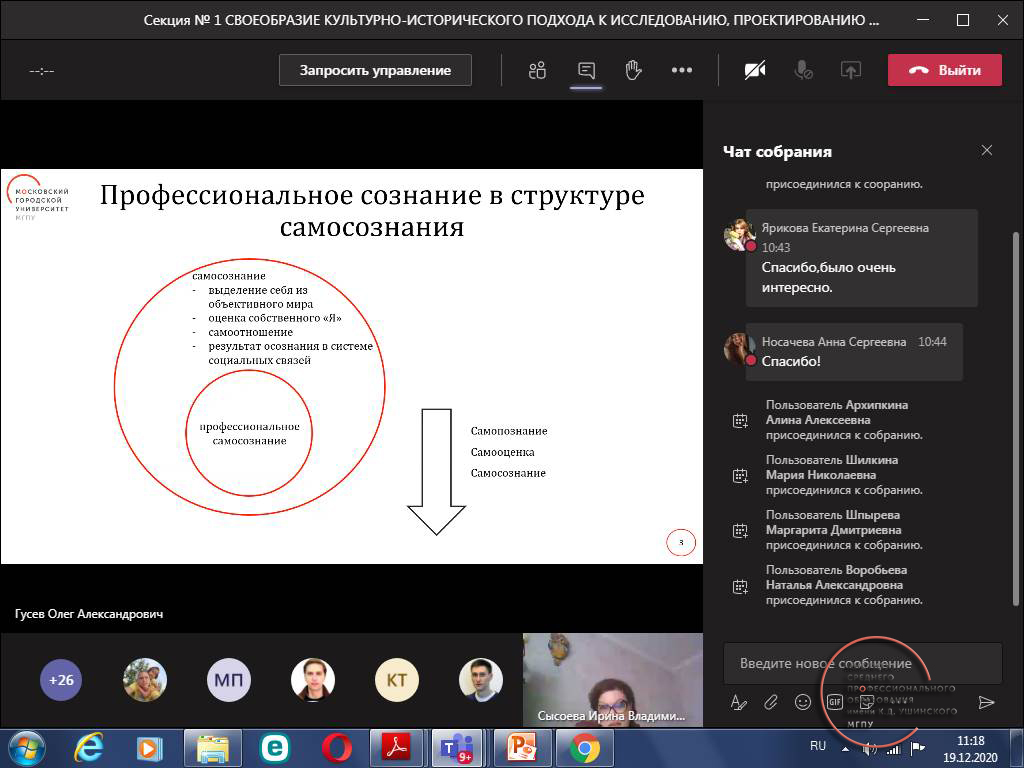Close the Чат собрания panel

(987, 151)
